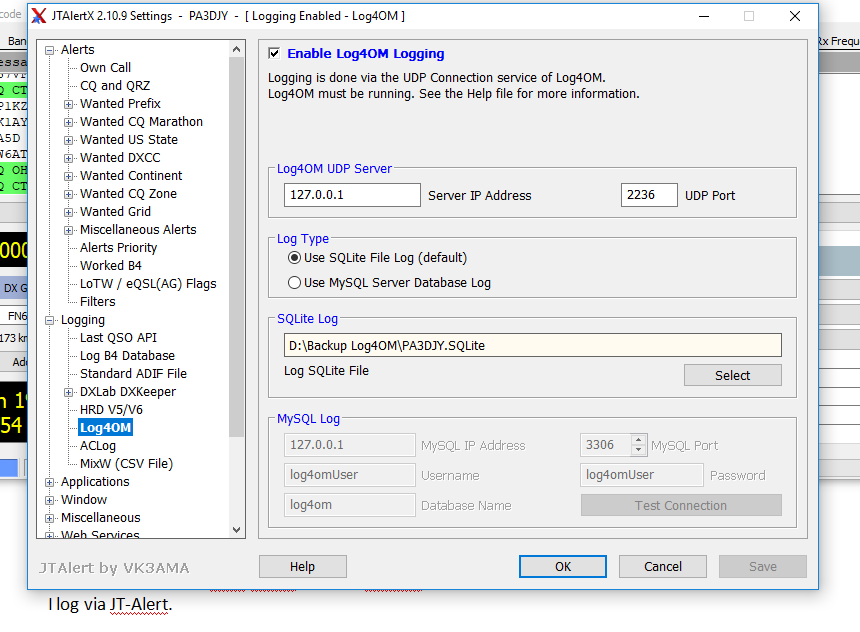This screenshot has width=860, height=632.
Task: Select Alerts Priority in the tree
Action: 118,247
